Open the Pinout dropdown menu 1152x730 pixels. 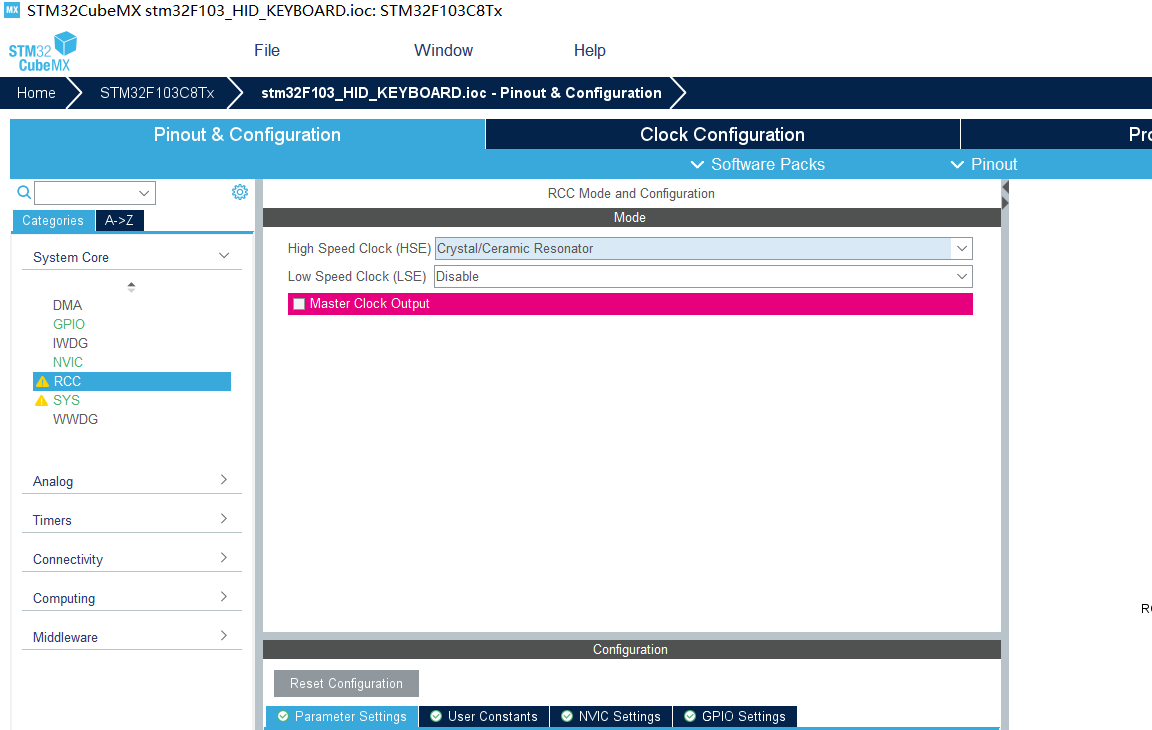click(984, 165)
